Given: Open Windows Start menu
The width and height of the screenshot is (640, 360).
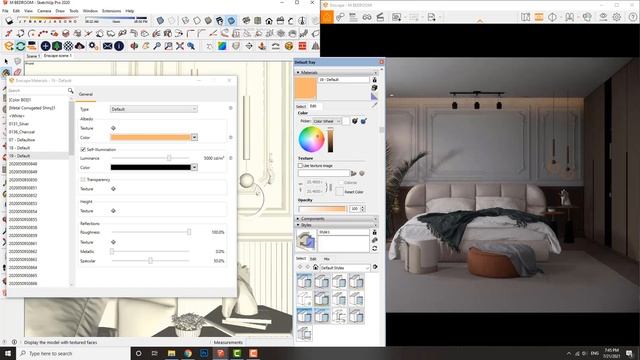Looking at the screenshot, I should [x=7, y=353].
